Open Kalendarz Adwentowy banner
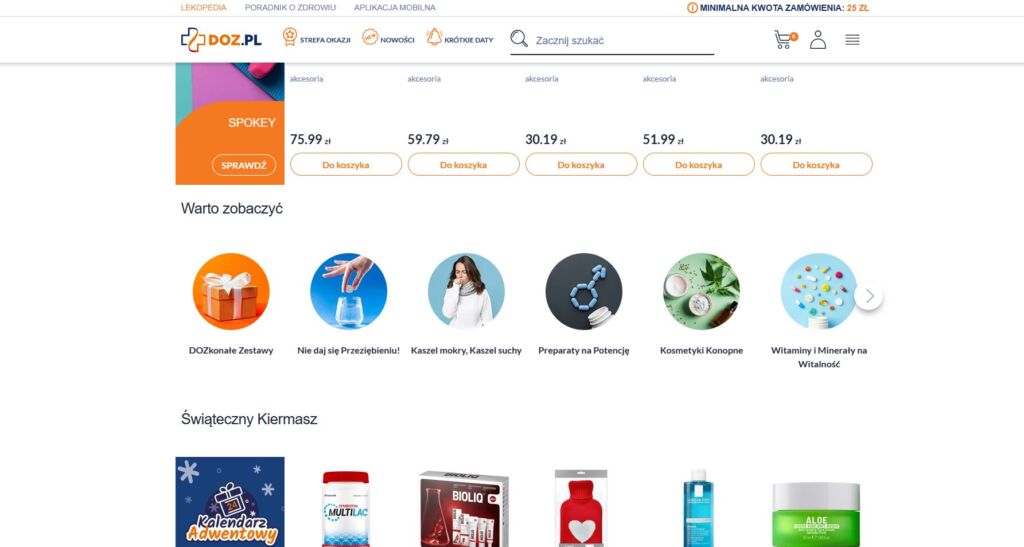The width and height of the screenshot is (1024, 547). (230, 501)
